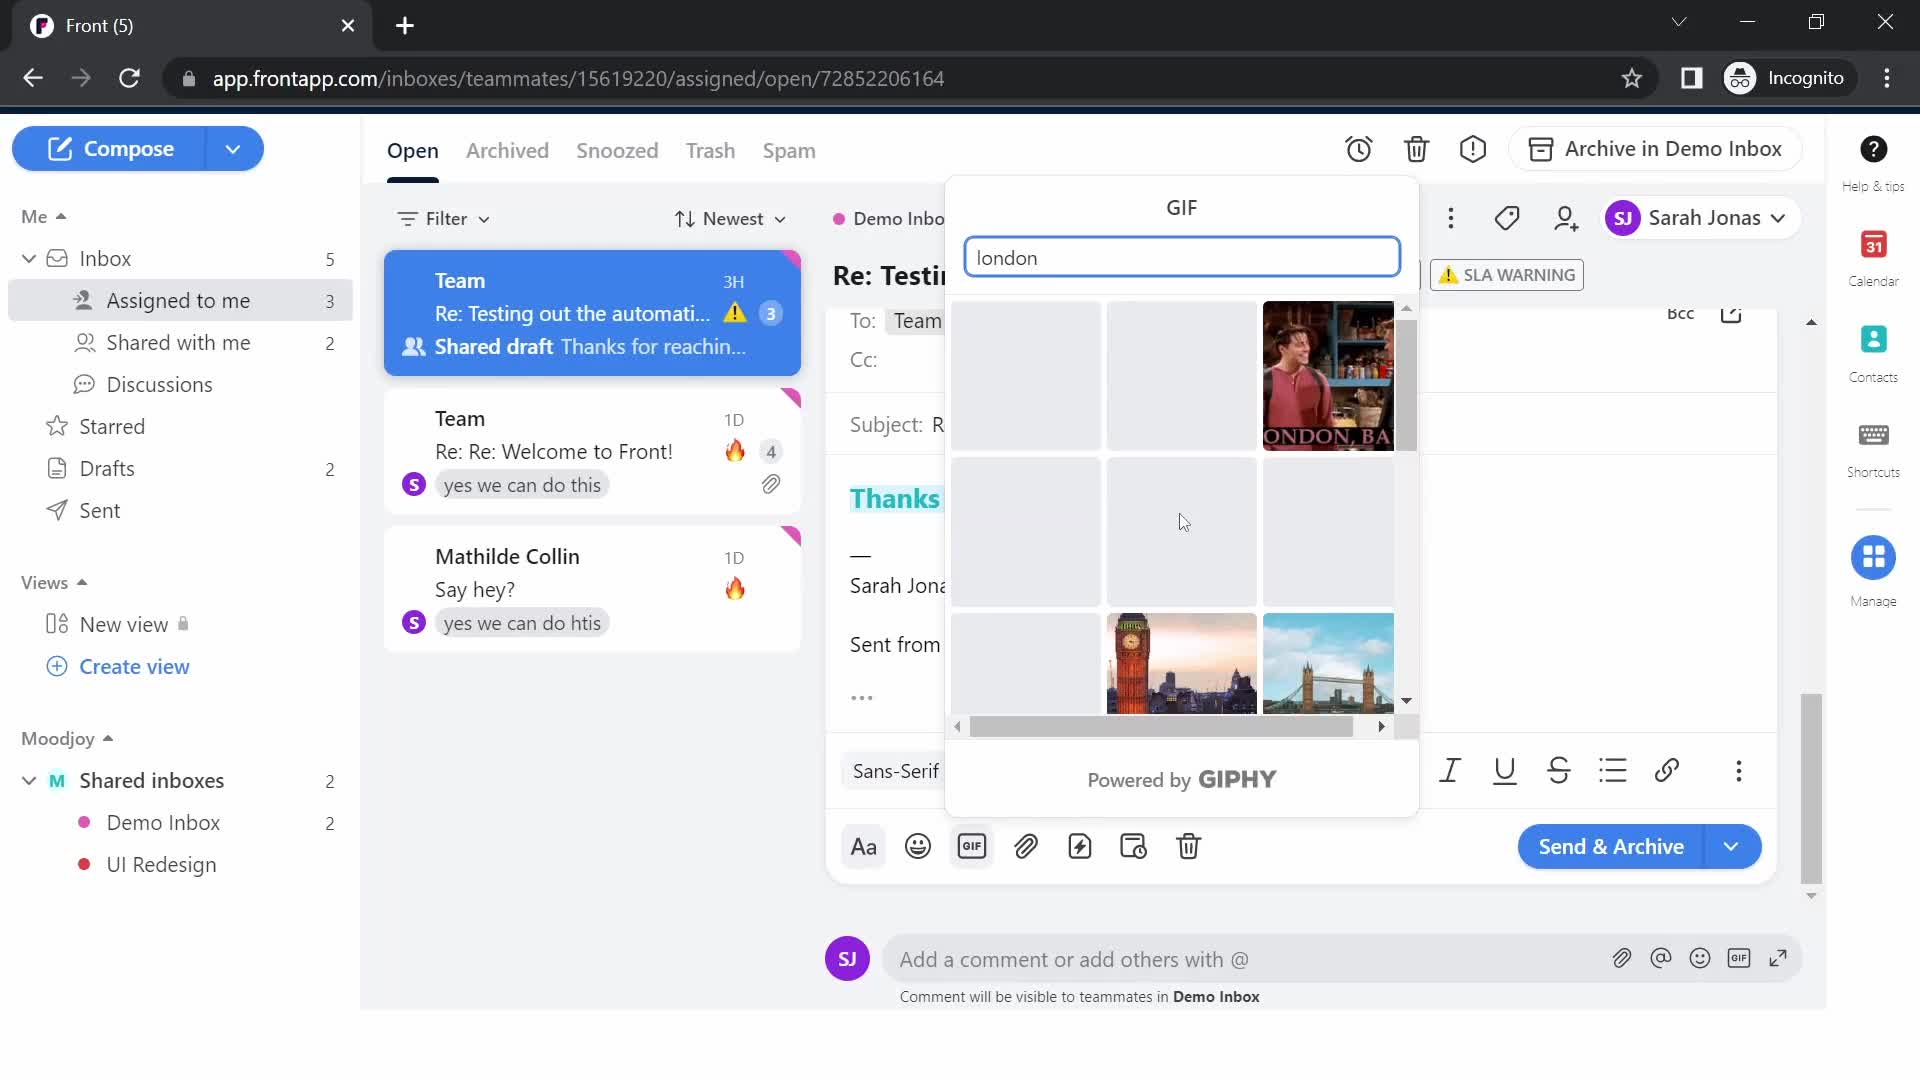The image size is (1920, 1080).
Task: Click the trash icon in the top toolbar
Action: click(x=1416, y=150)
